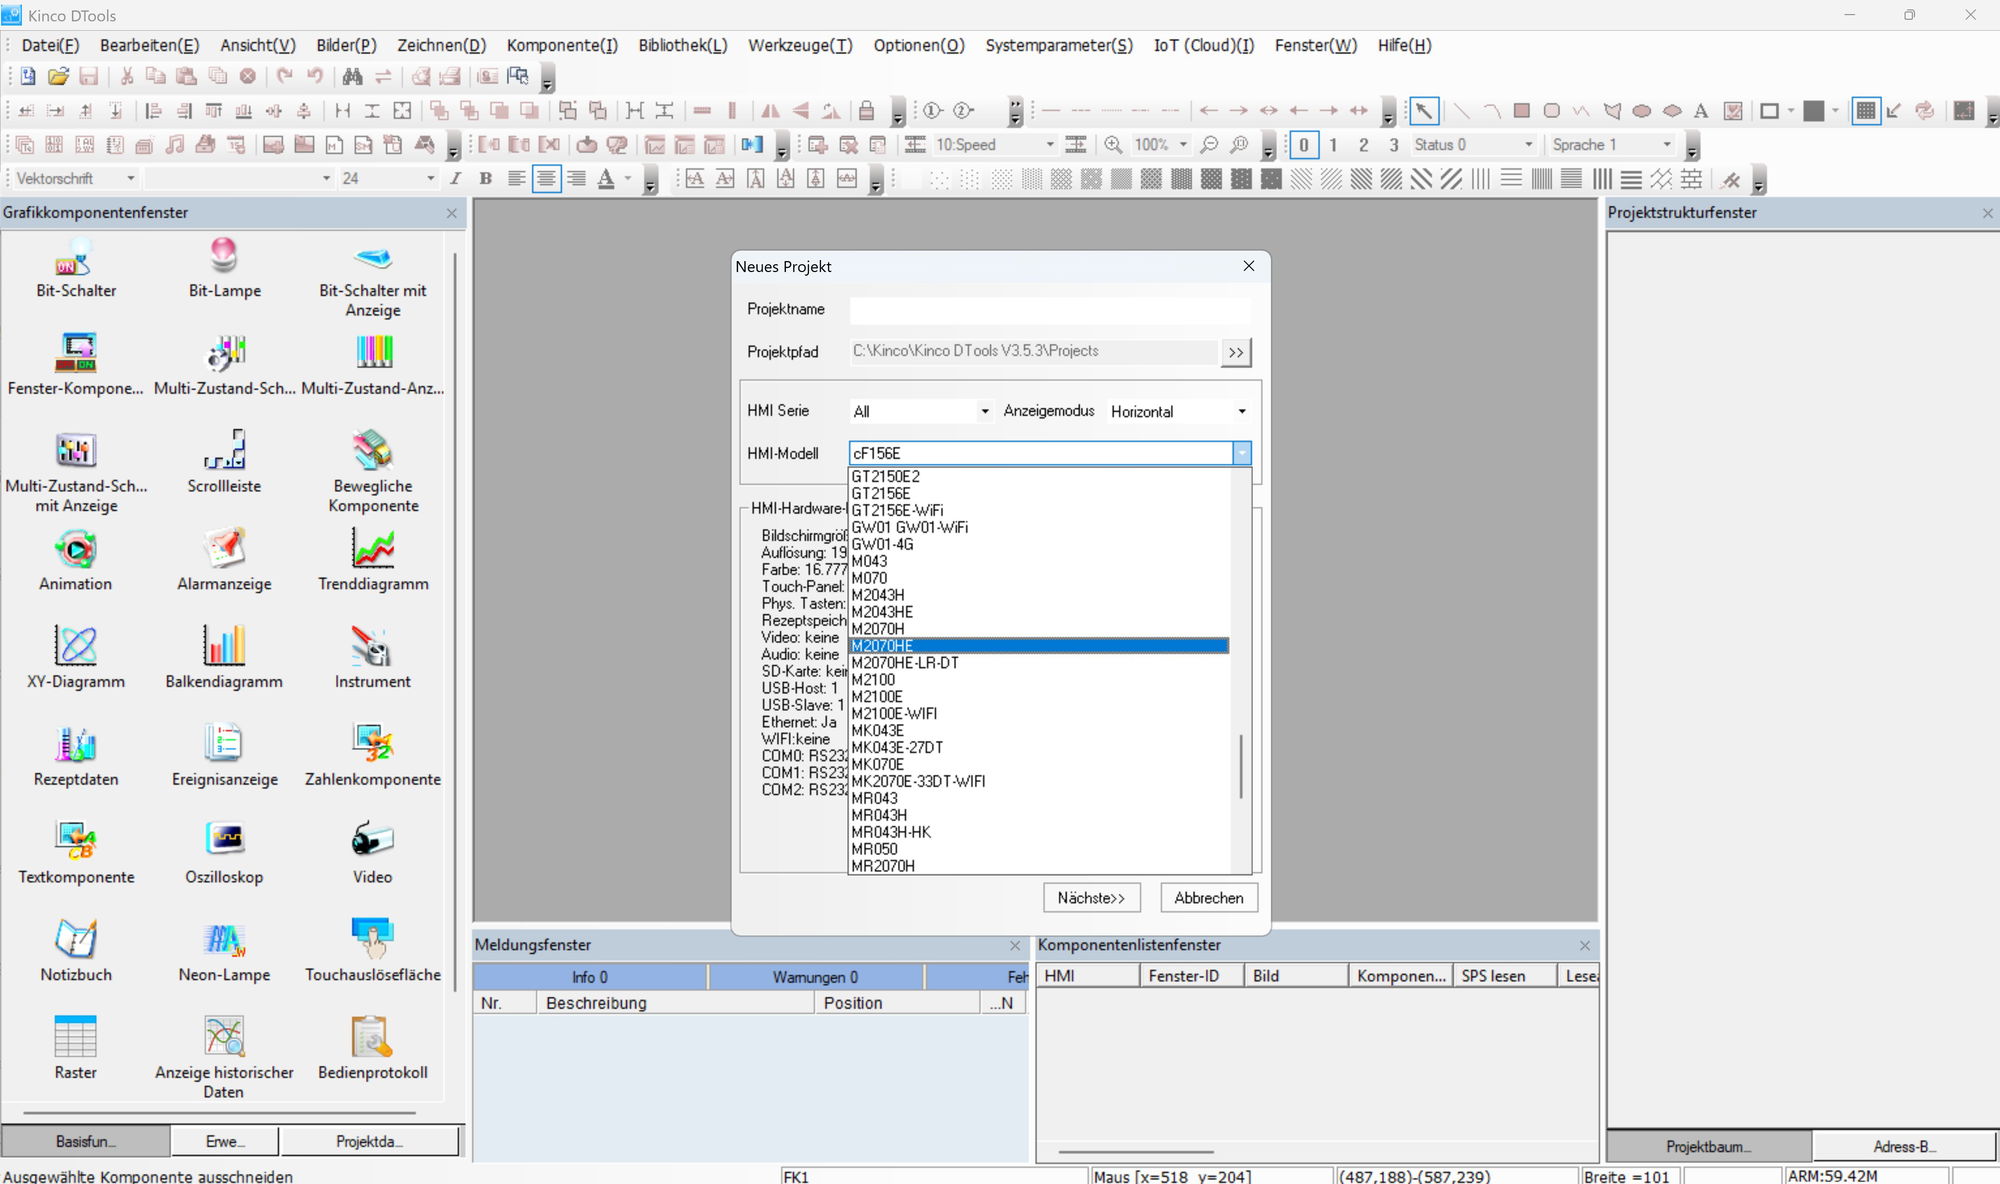2000x1184 pixels.
Task: Toggle center text alignment
Action: point(546,178)
